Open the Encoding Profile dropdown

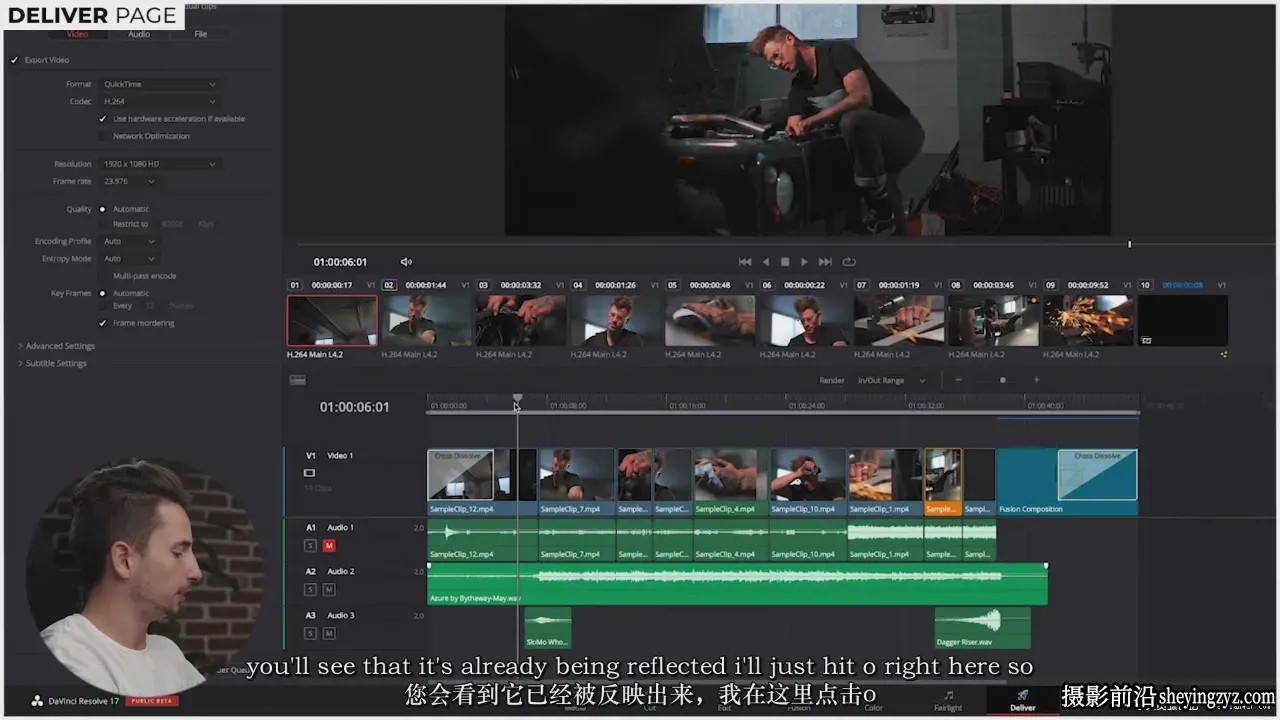click(x=129, y=241)
